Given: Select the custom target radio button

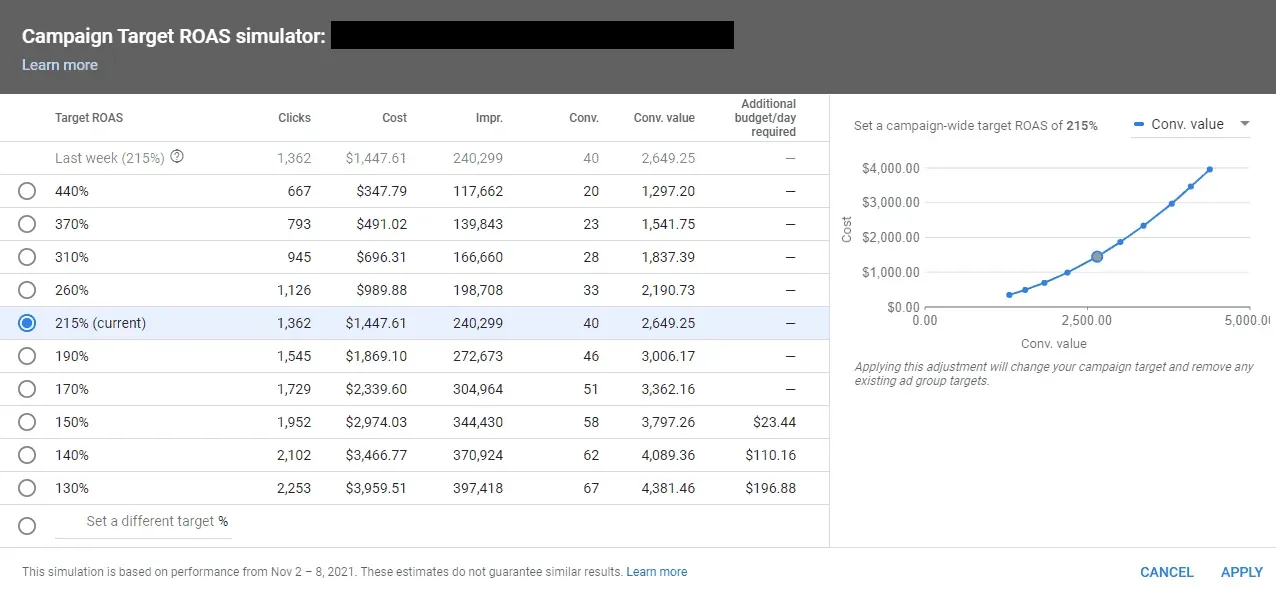Looking at the screenshot, I should 27,526.
